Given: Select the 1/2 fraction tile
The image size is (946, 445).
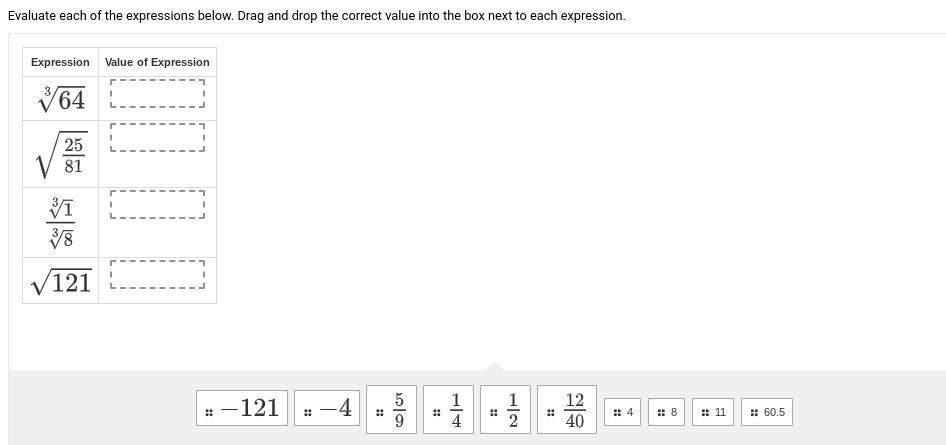Looking at the screenshot, I should click(x=506, y=409).
